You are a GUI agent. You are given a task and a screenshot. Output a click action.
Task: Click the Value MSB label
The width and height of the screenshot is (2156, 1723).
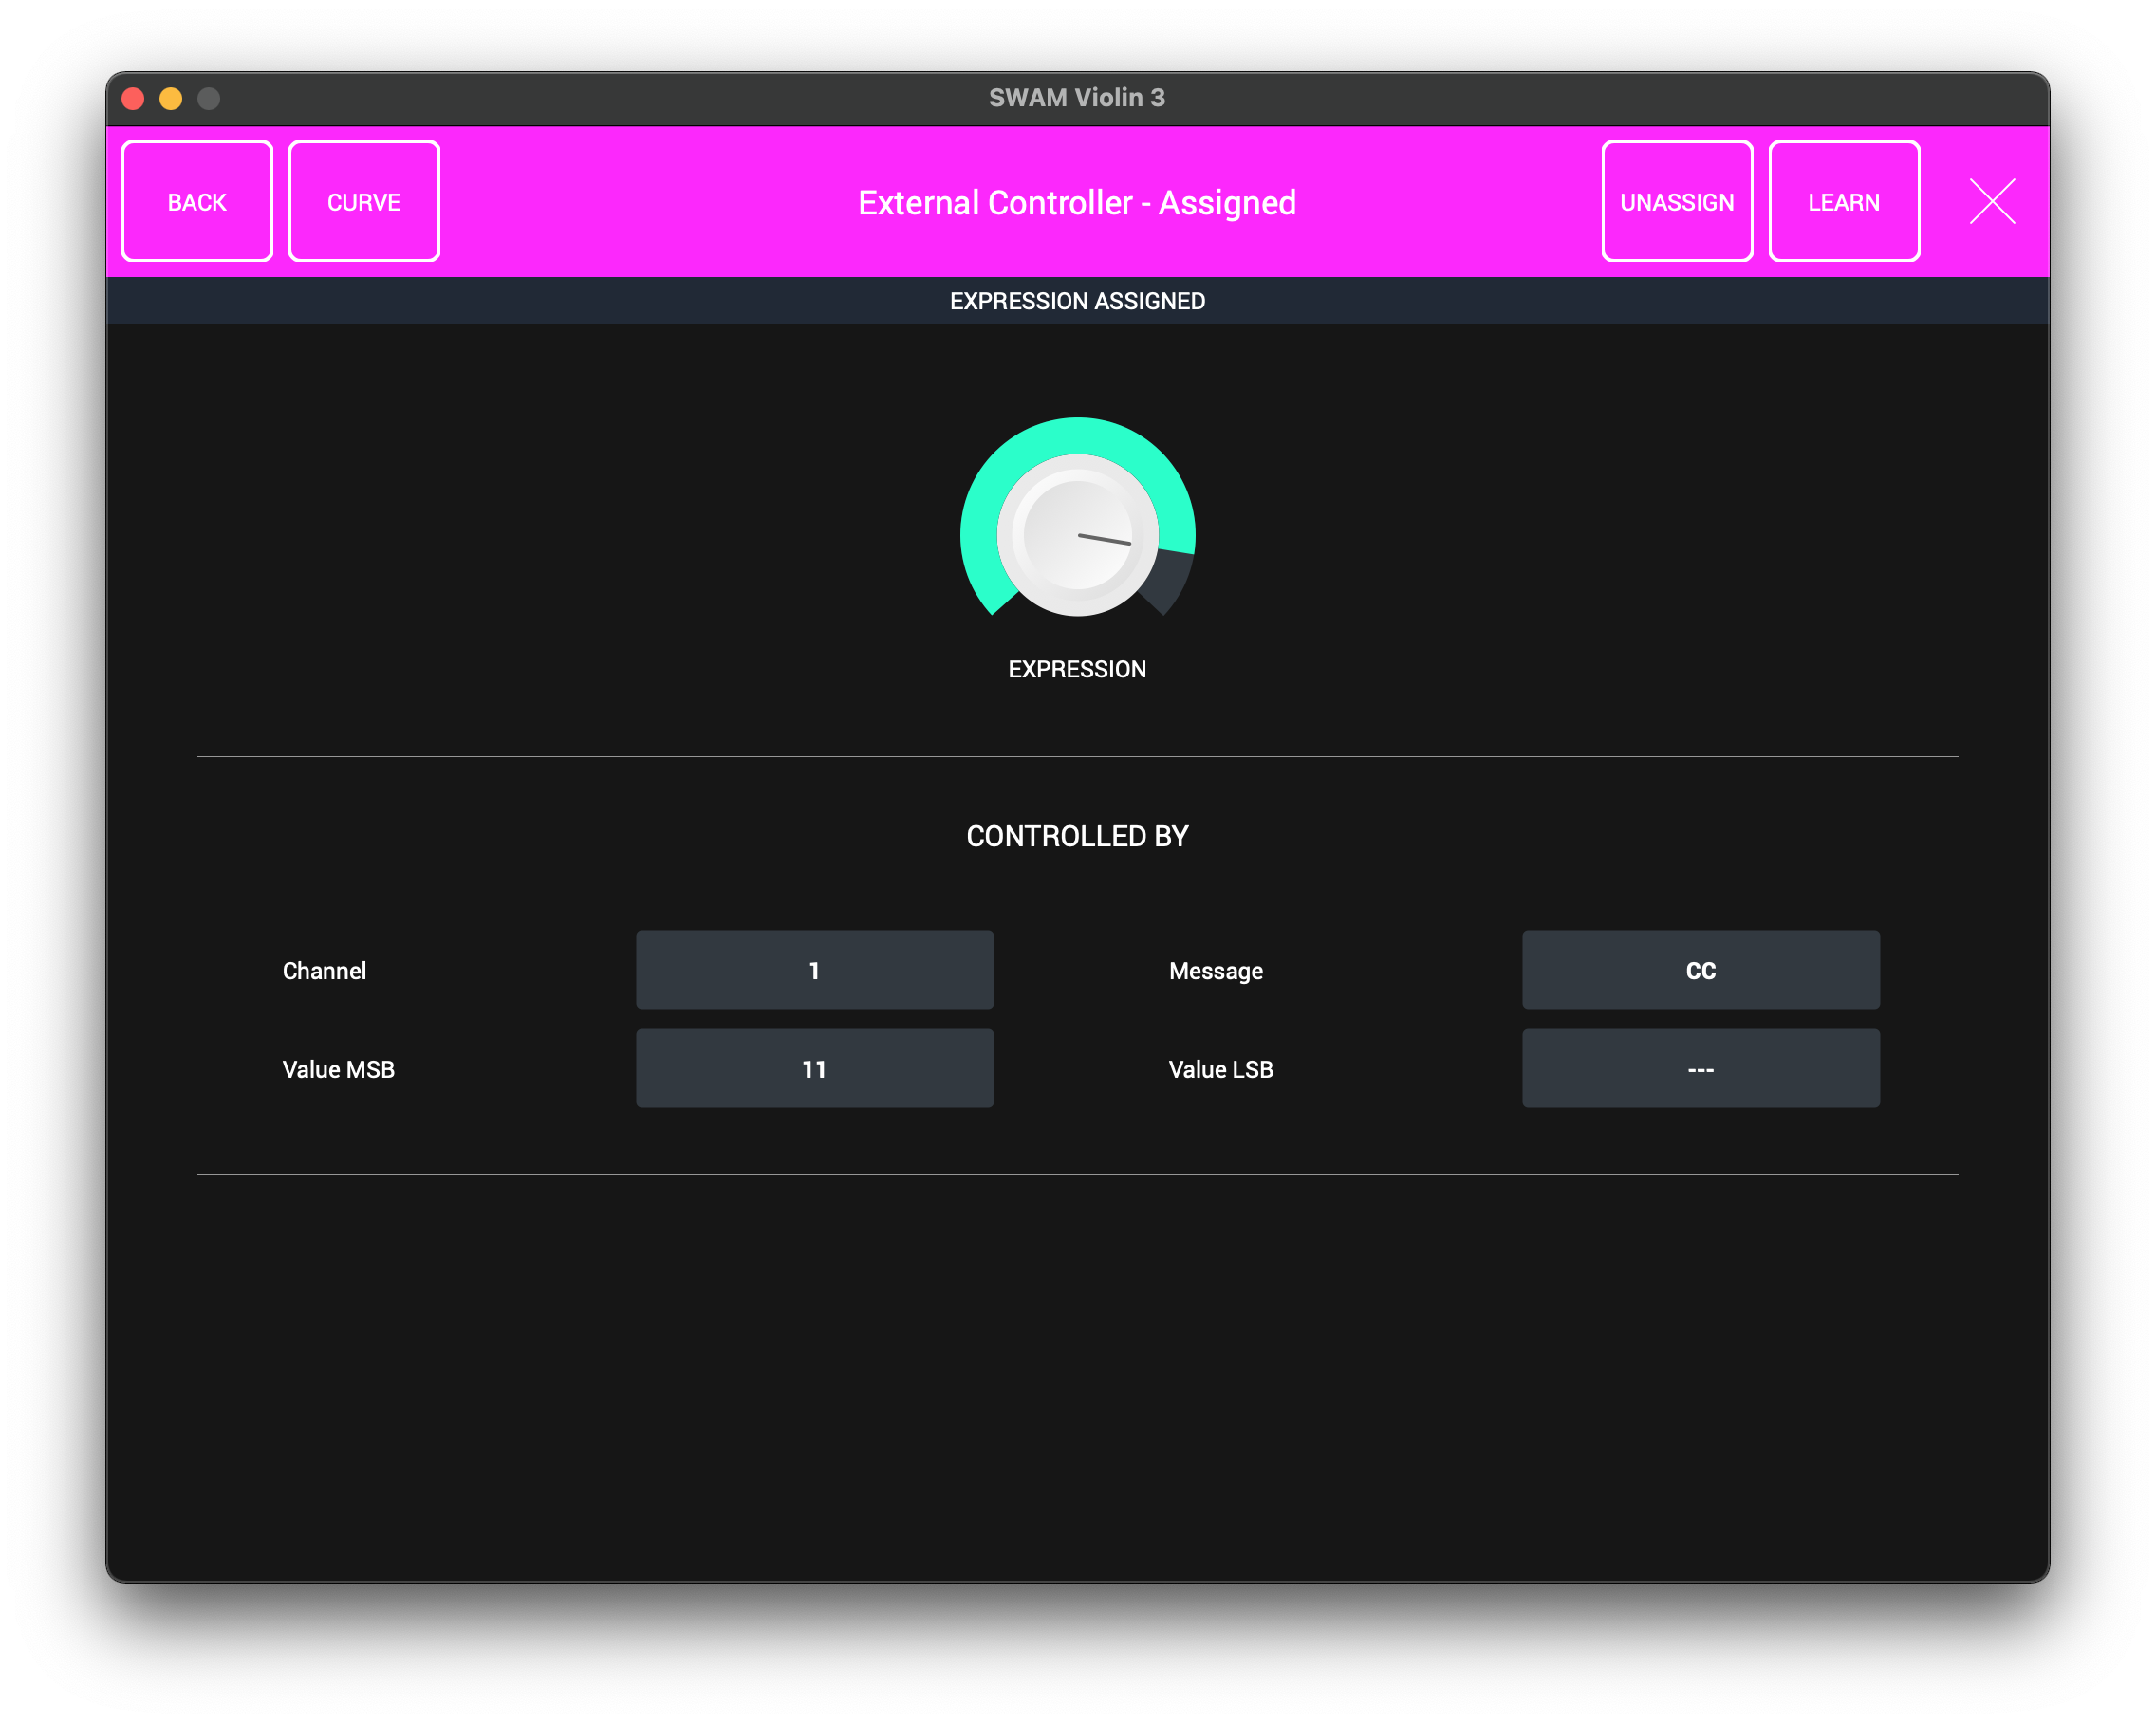(x=338, y=1070)
